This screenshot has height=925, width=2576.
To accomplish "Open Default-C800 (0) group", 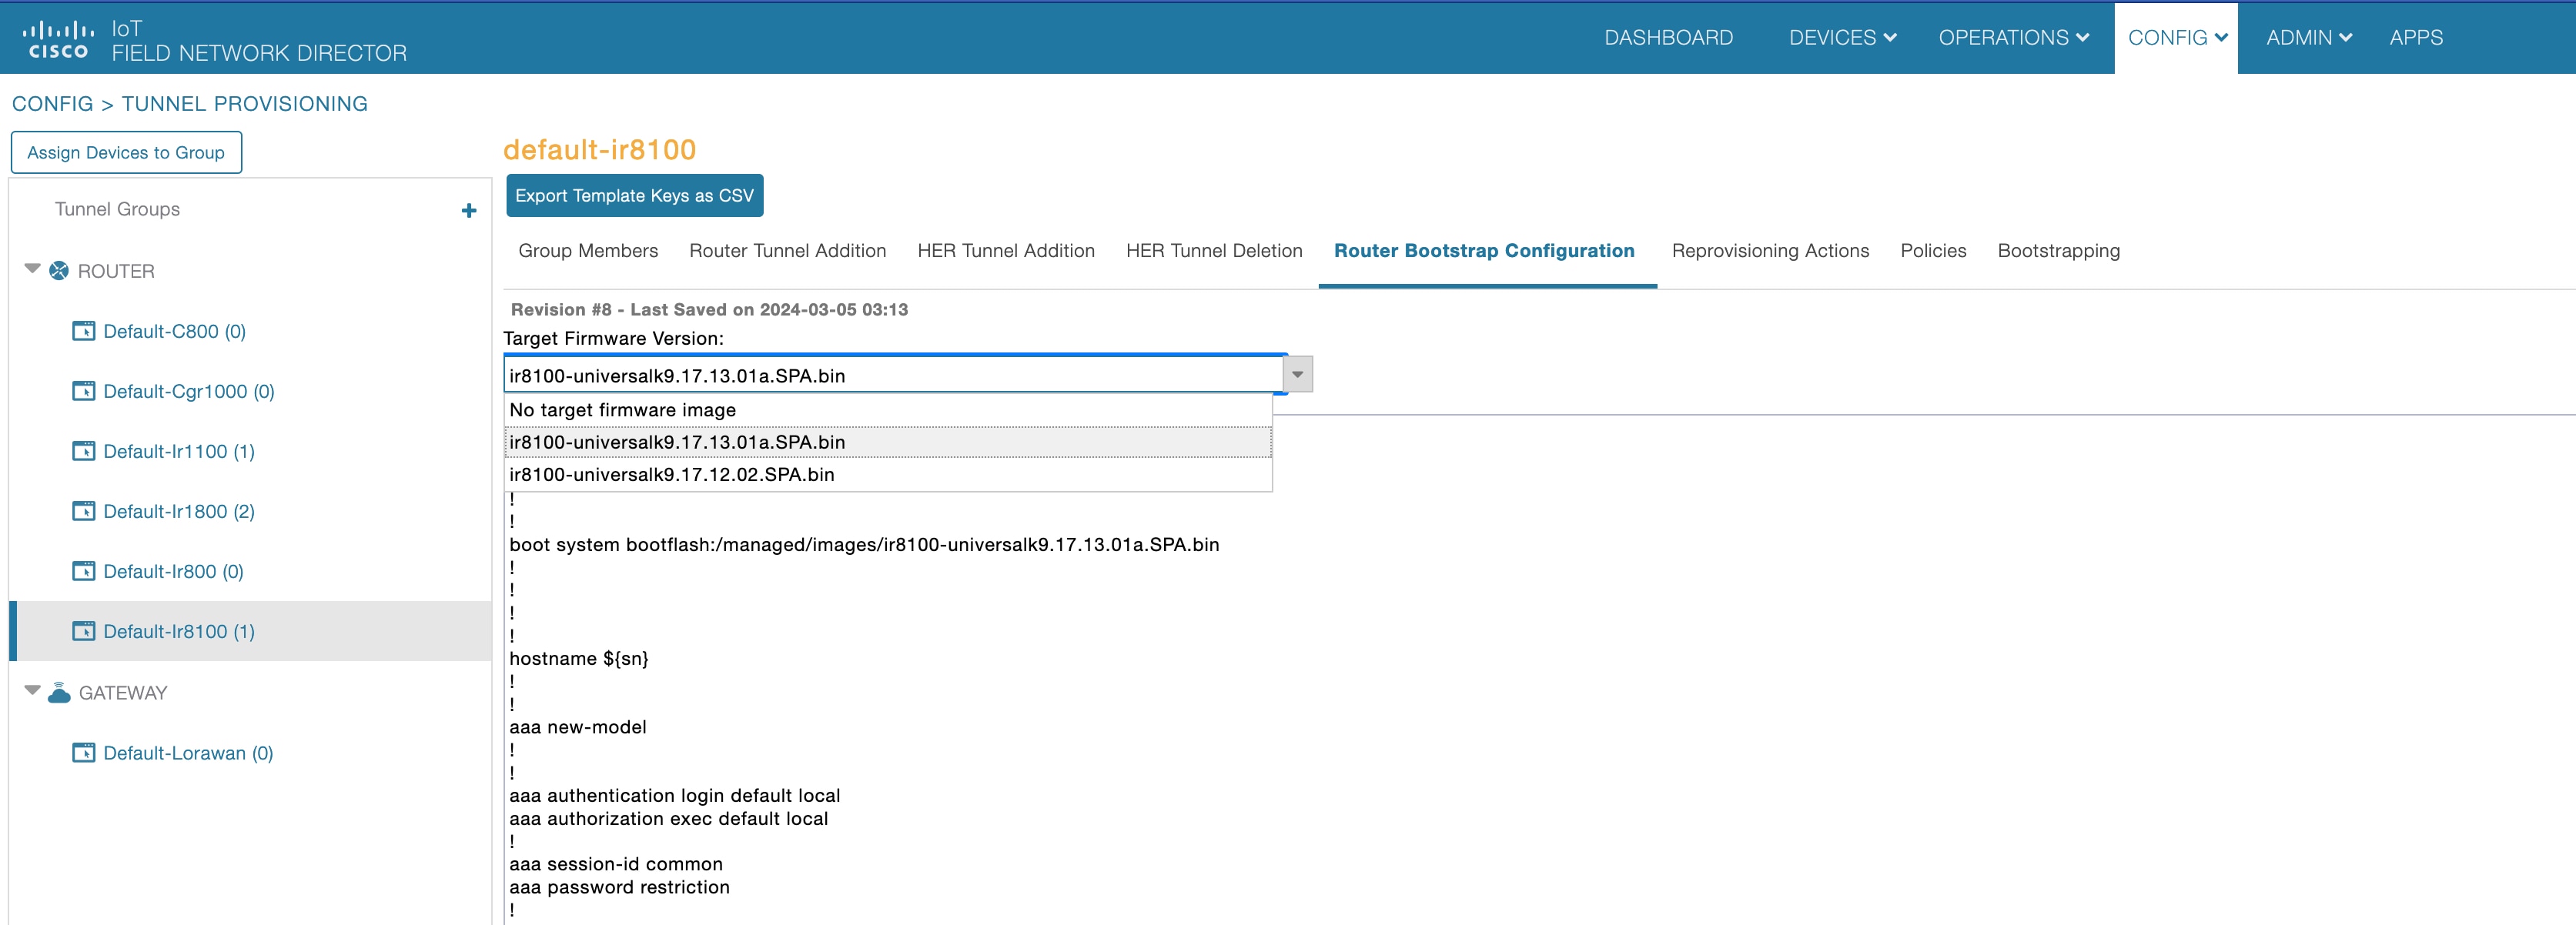I will pyautogui.click(x=174, y=331).
